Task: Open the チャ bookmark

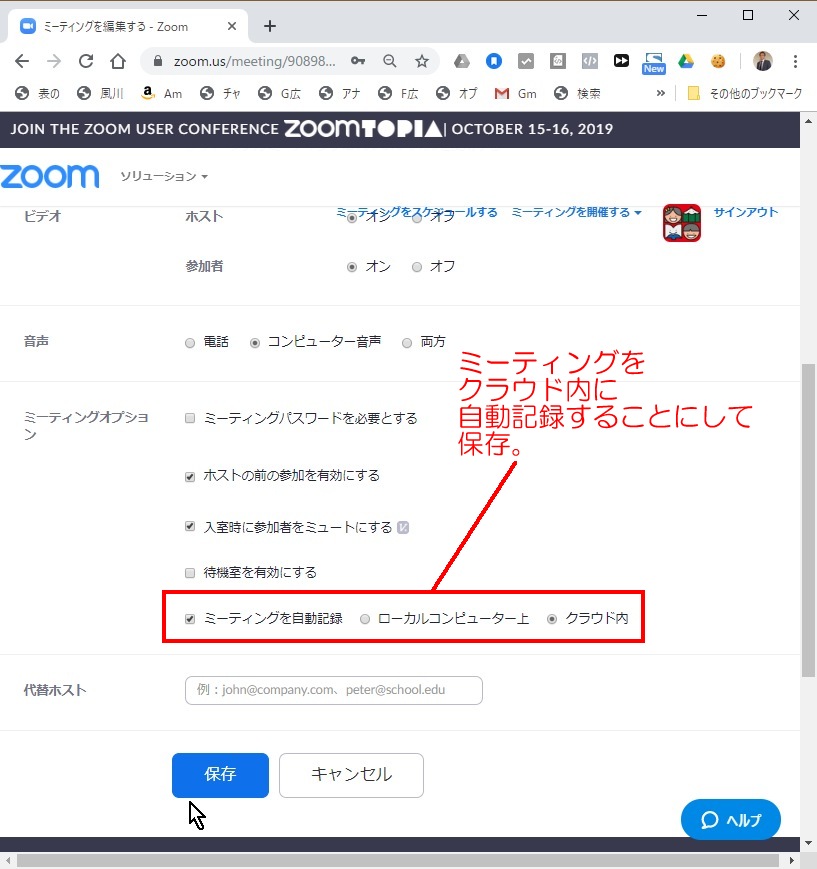Action: pyautogui.click(x=221, y=94)
